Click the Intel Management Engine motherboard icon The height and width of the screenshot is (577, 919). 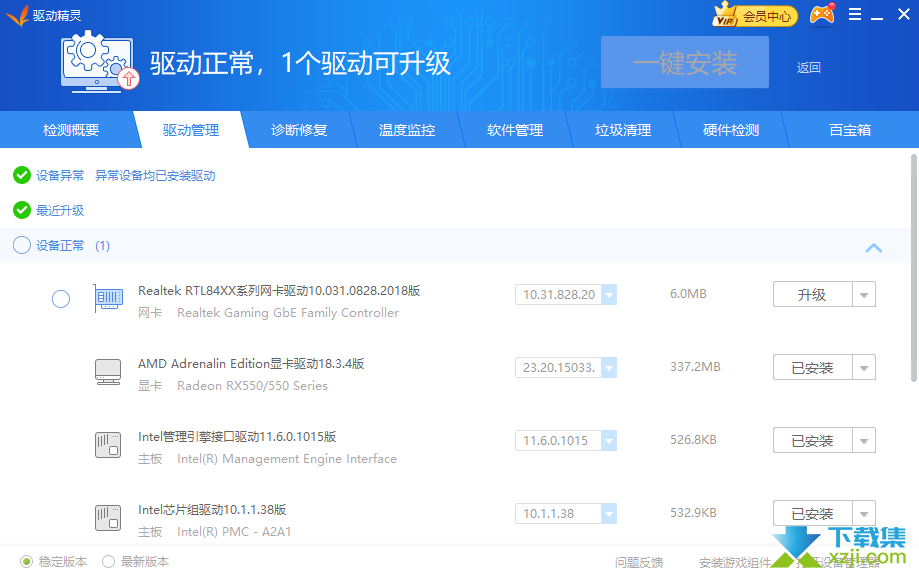108,445
